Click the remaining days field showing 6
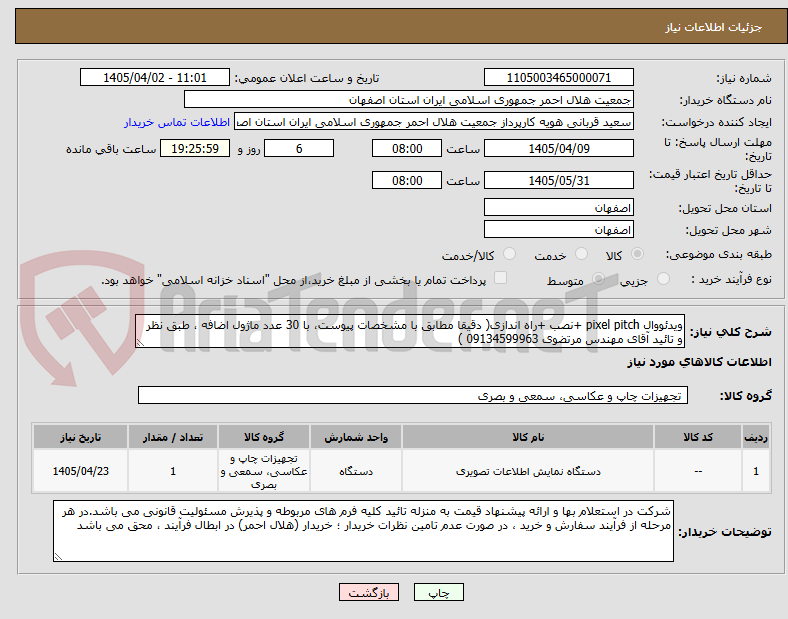The height and width of the screenshot is (619, 788). (x=299, y=149)
